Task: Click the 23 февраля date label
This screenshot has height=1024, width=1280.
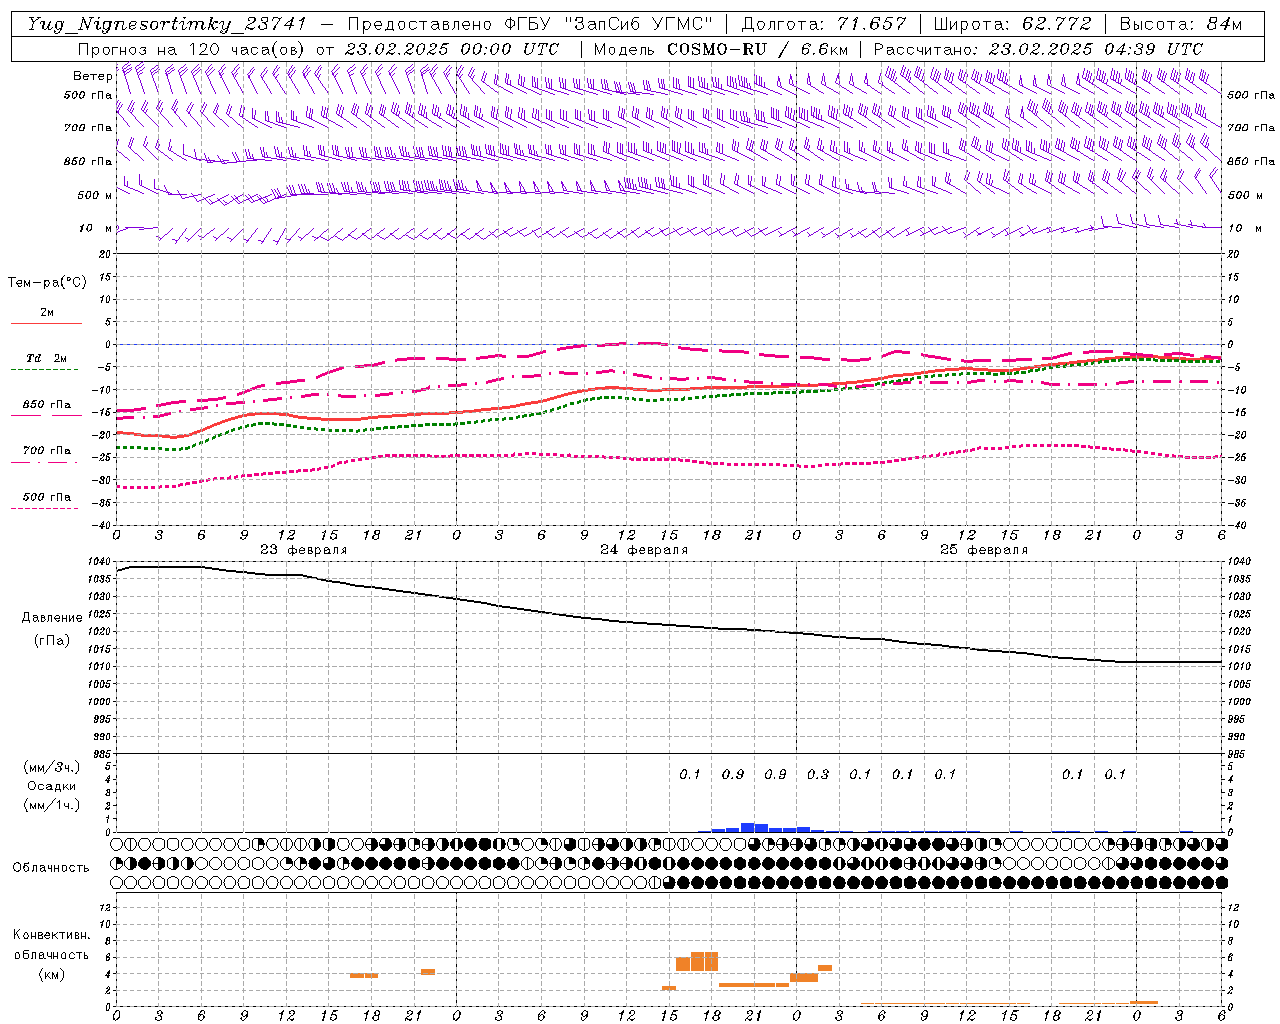Action: pyautogui.click(x=304, y=550)
